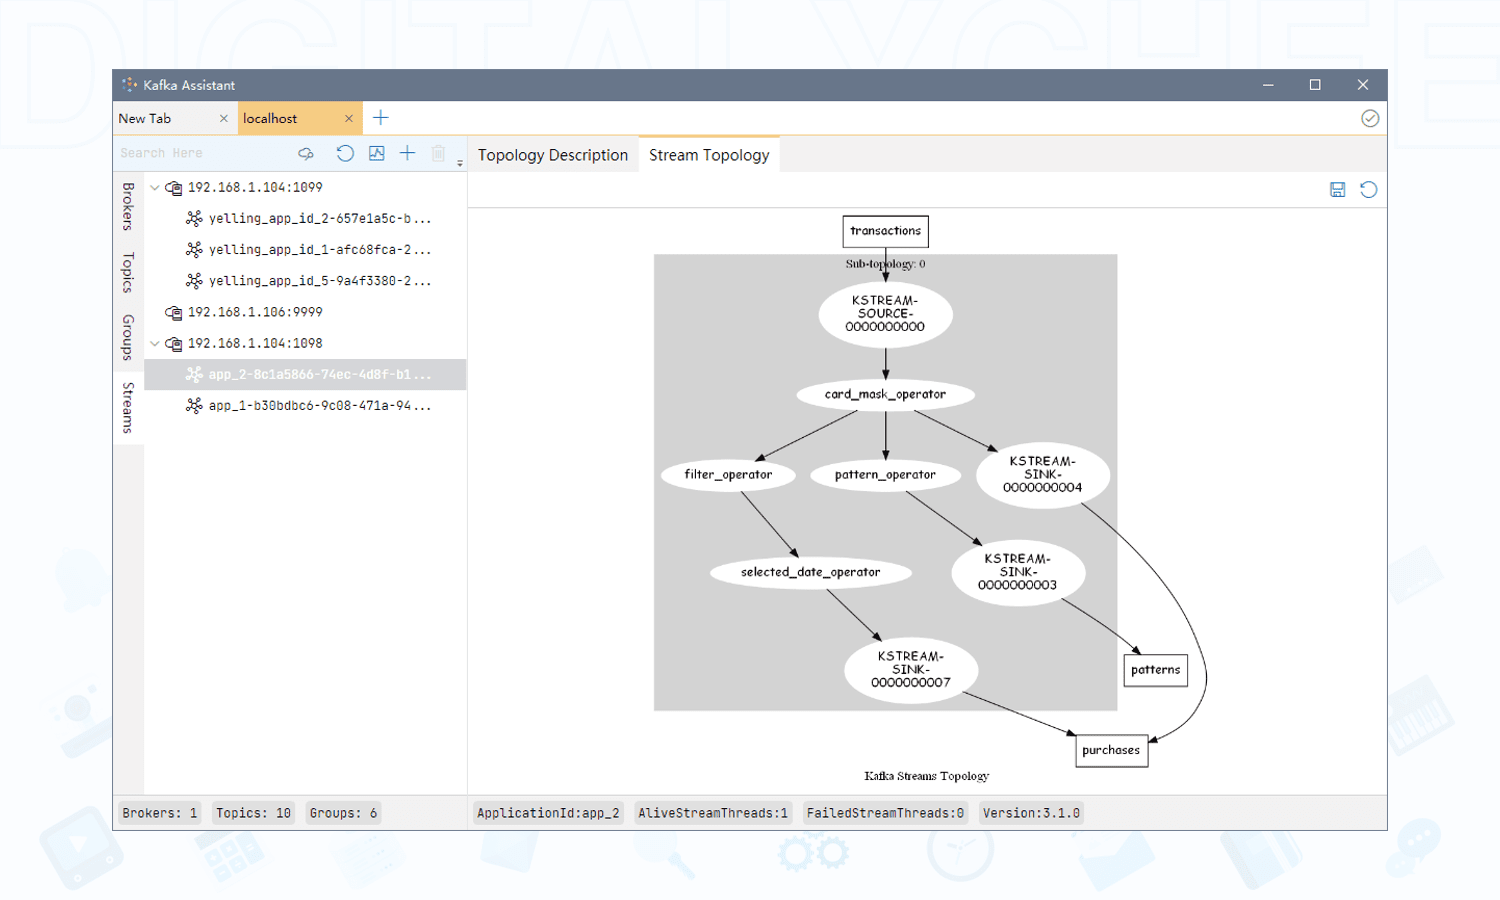Focus the Search Here input field
This screenshot has width=1500, height=900.
200,153
